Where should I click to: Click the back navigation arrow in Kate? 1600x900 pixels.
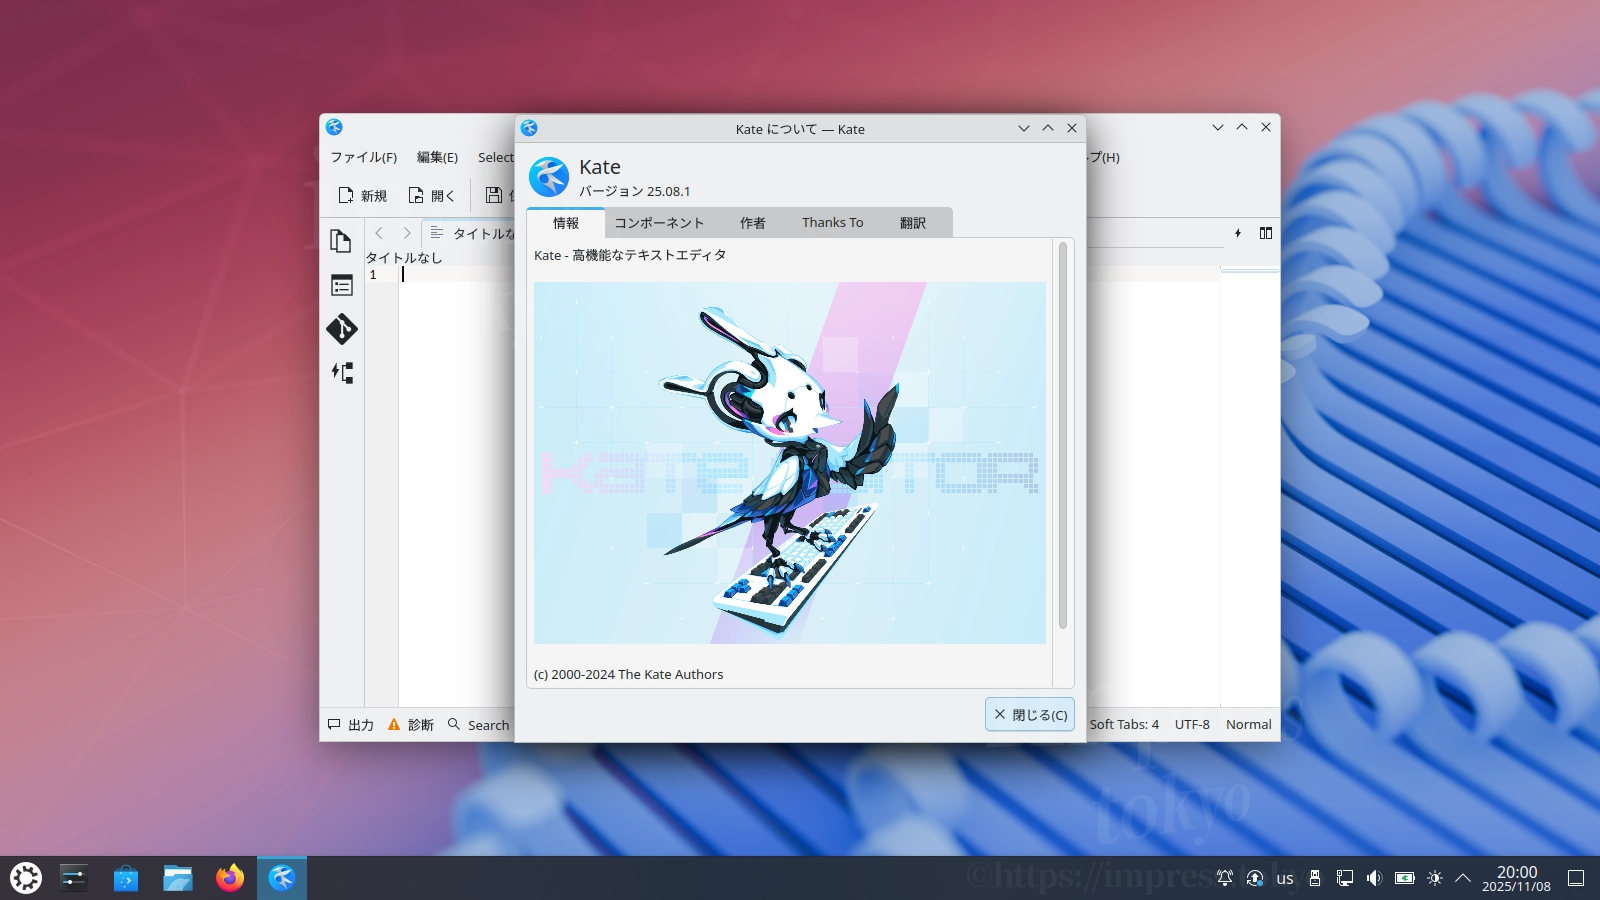click(379, 233)
